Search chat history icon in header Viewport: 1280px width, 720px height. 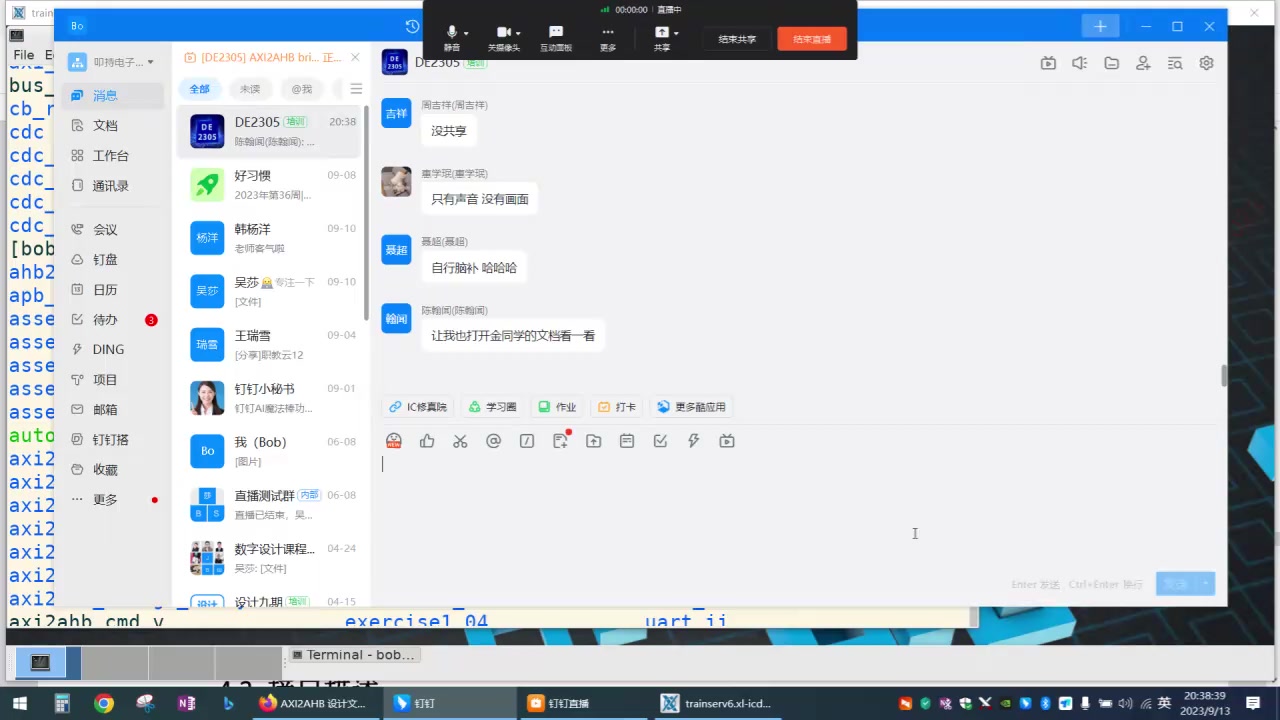[1175, 63]
